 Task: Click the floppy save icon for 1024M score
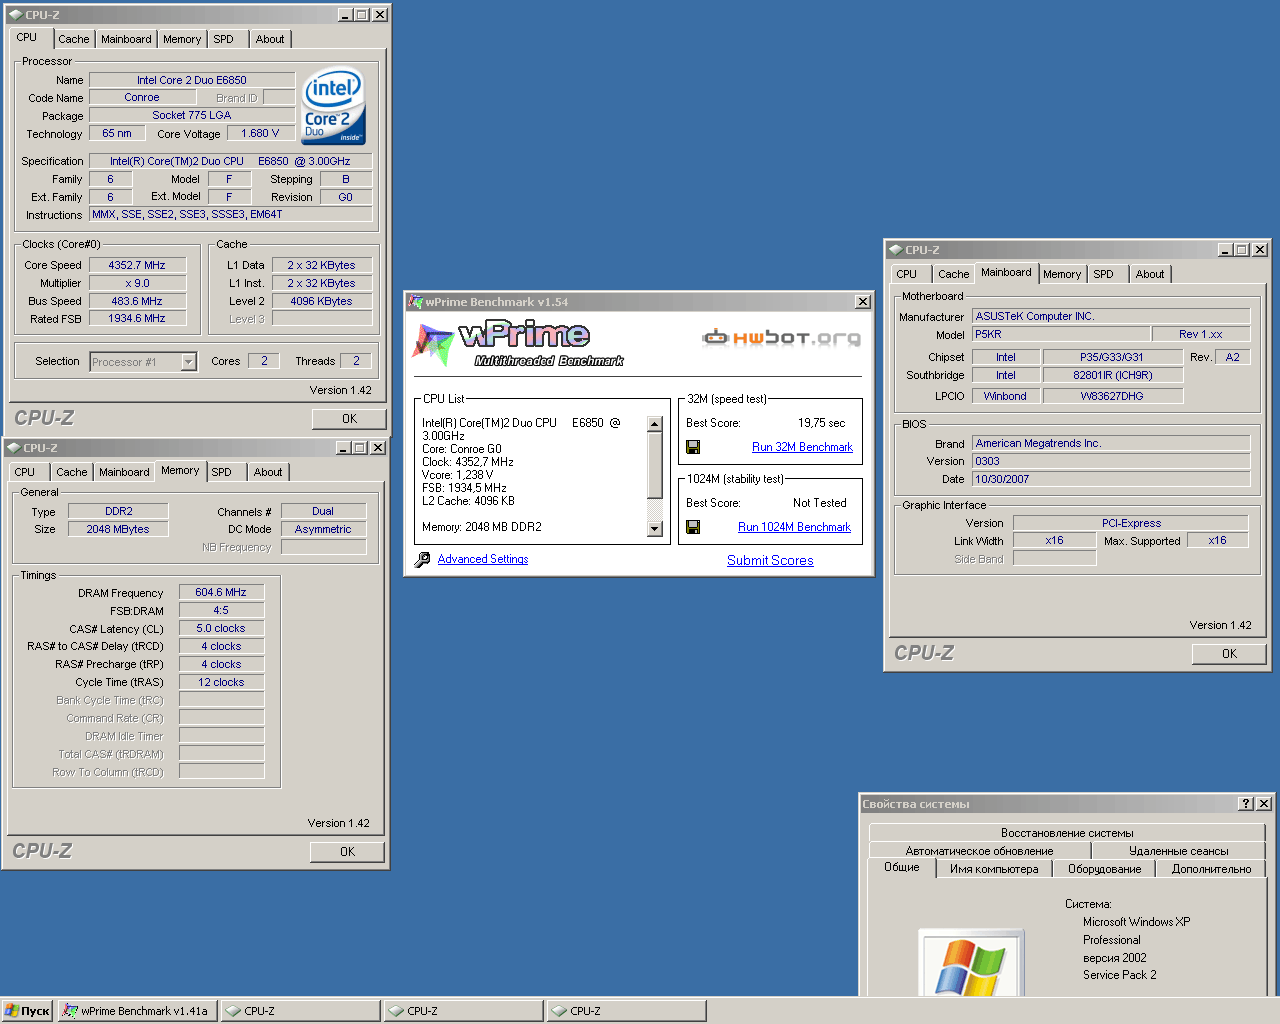pos(693,527)
